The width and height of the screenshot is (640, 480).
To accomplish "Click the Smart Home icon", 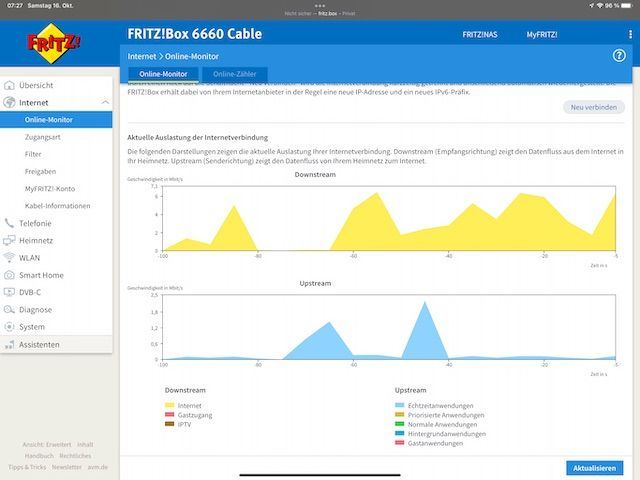I will 9,275.
